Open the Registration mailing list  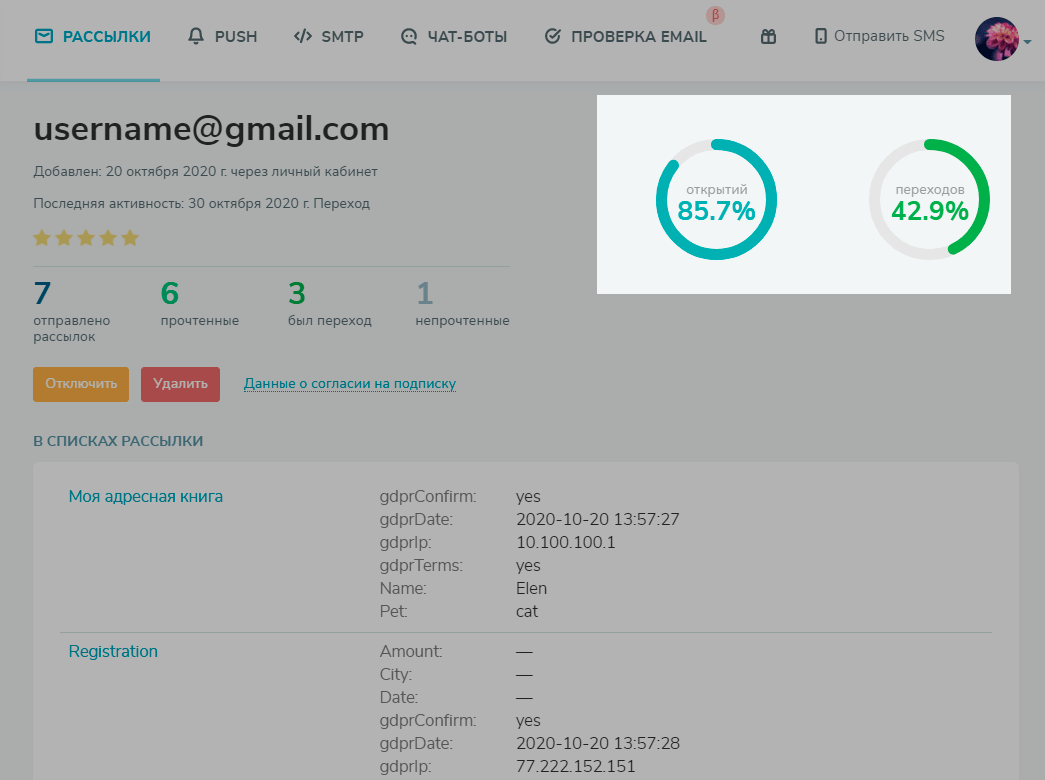113,651
